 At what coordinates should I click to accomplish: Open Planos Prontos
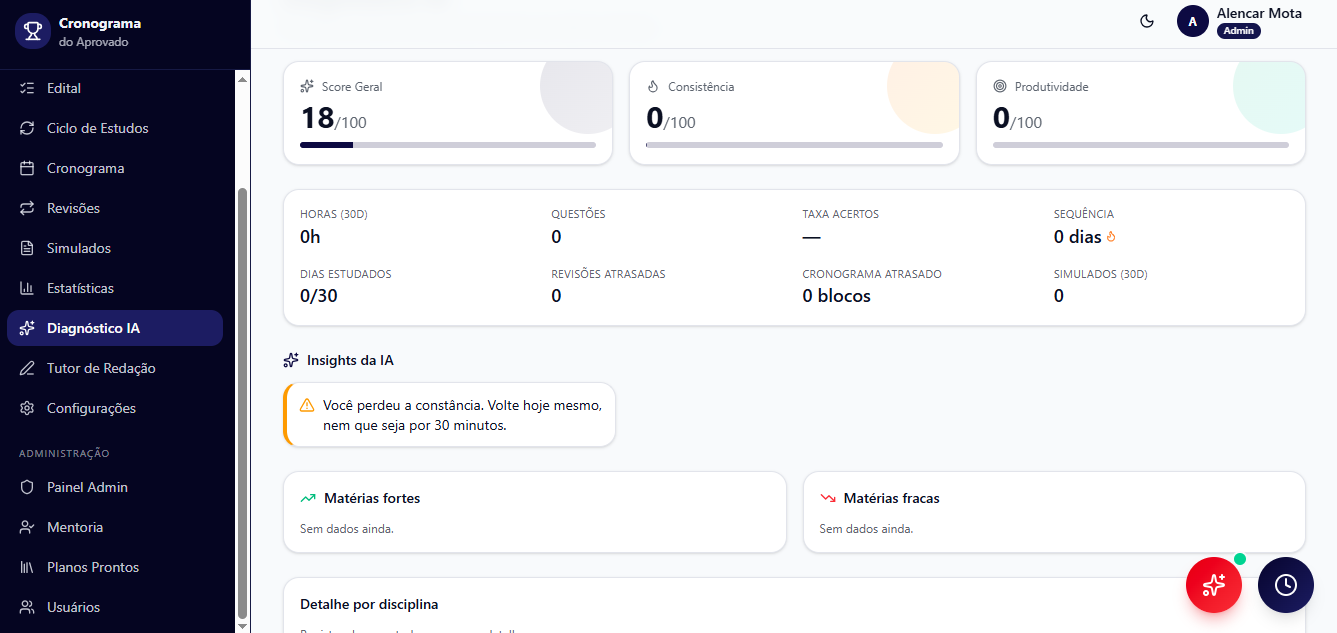coord(115,567)
